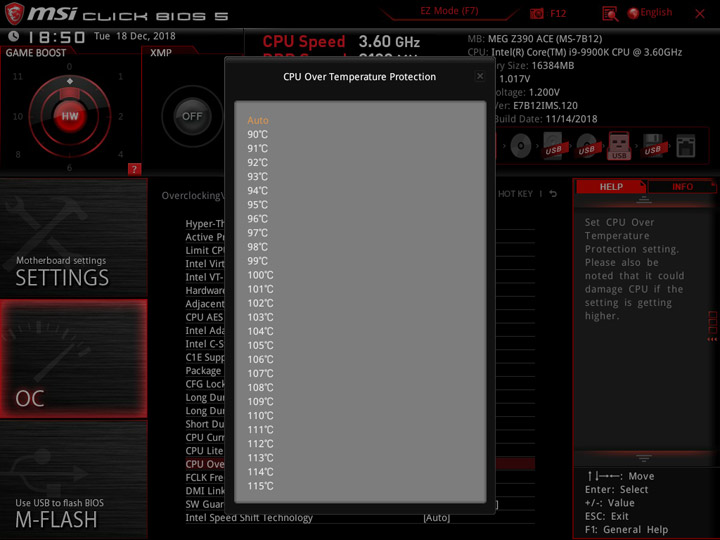
Task: Select the optical disc boot device icon
Action: click(x=521, y=146)
